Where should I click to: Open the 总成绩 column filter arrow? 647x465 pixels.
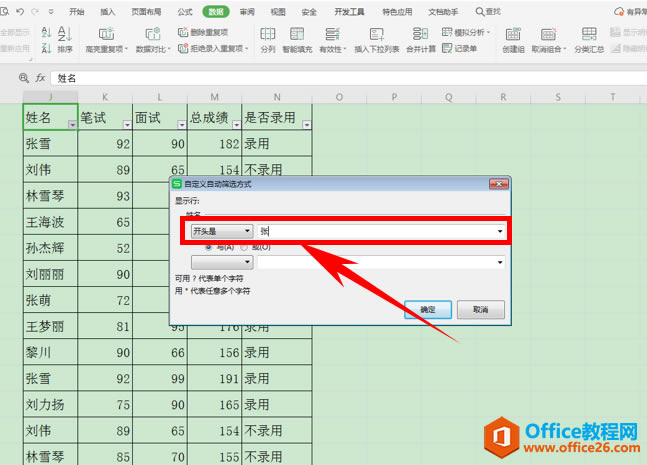coord(236,125)
